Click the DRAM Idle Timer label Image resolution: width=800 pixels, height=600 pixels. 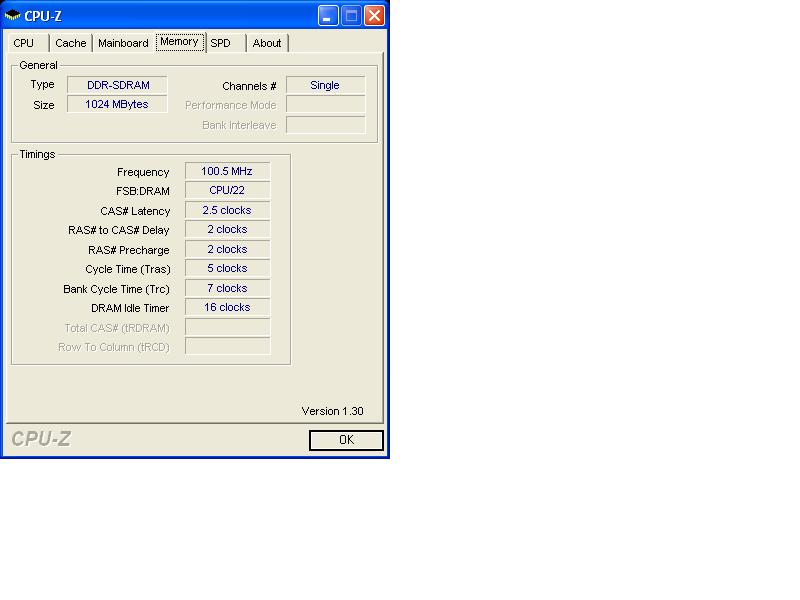[x=130, y=308]
